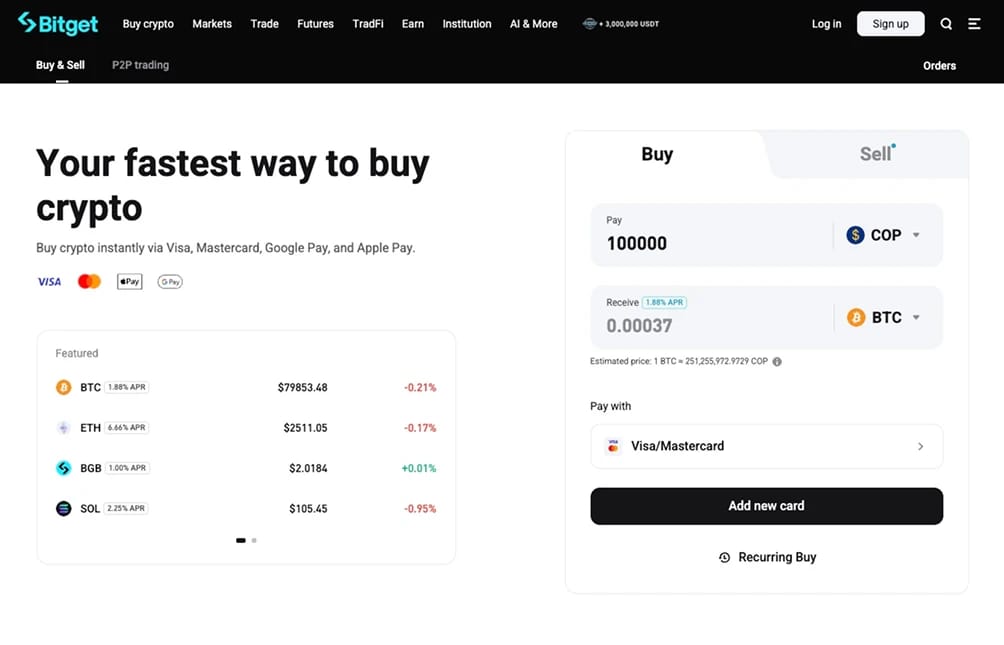Open the Buy crypto menu
Viewport: 1004px width, 645px height.
[148, 24]
